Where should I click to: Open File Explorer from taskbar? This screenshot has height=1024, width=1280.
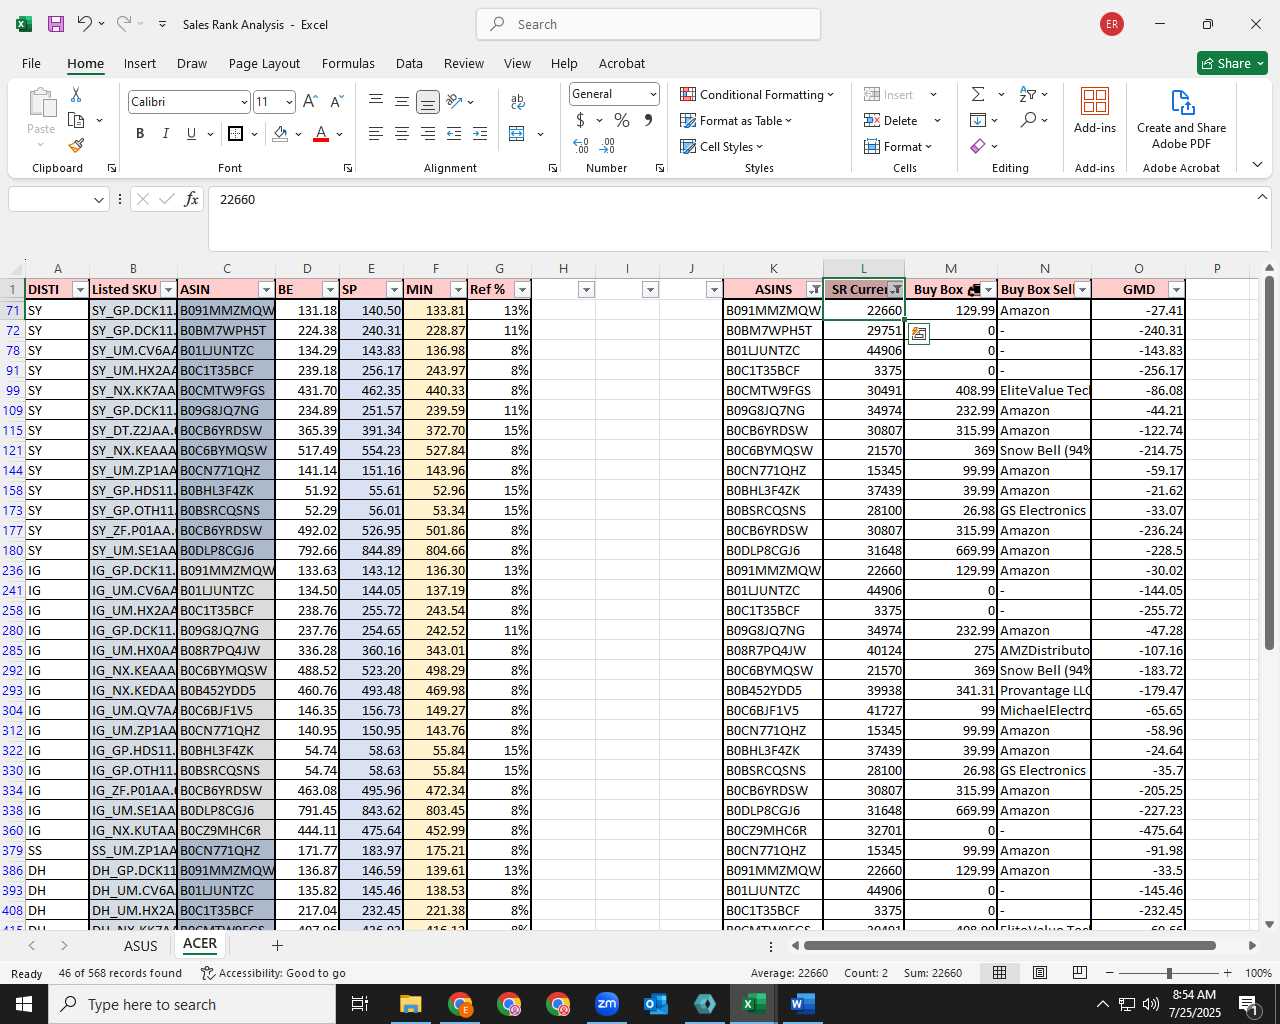pyautogui.click(x=411, y=1003)
